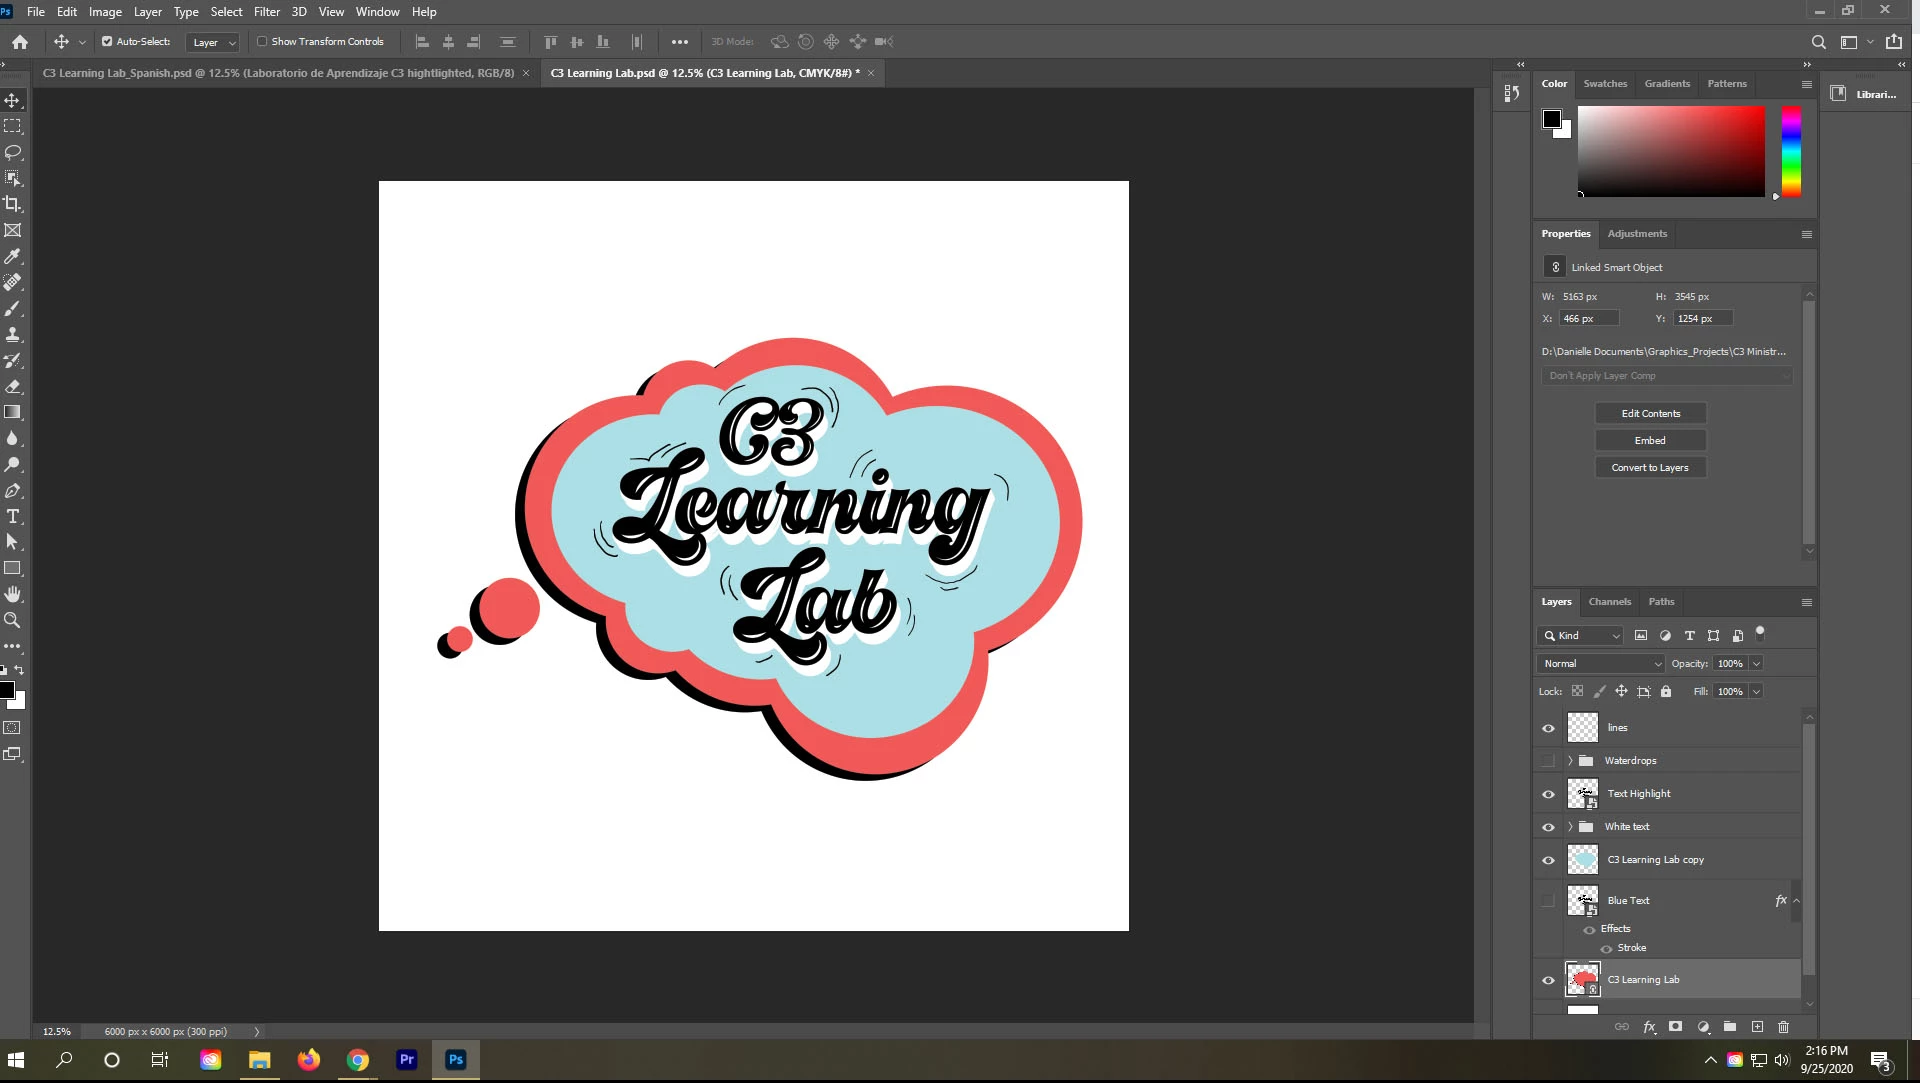Select the Crop tool

[x=13, y=204]
